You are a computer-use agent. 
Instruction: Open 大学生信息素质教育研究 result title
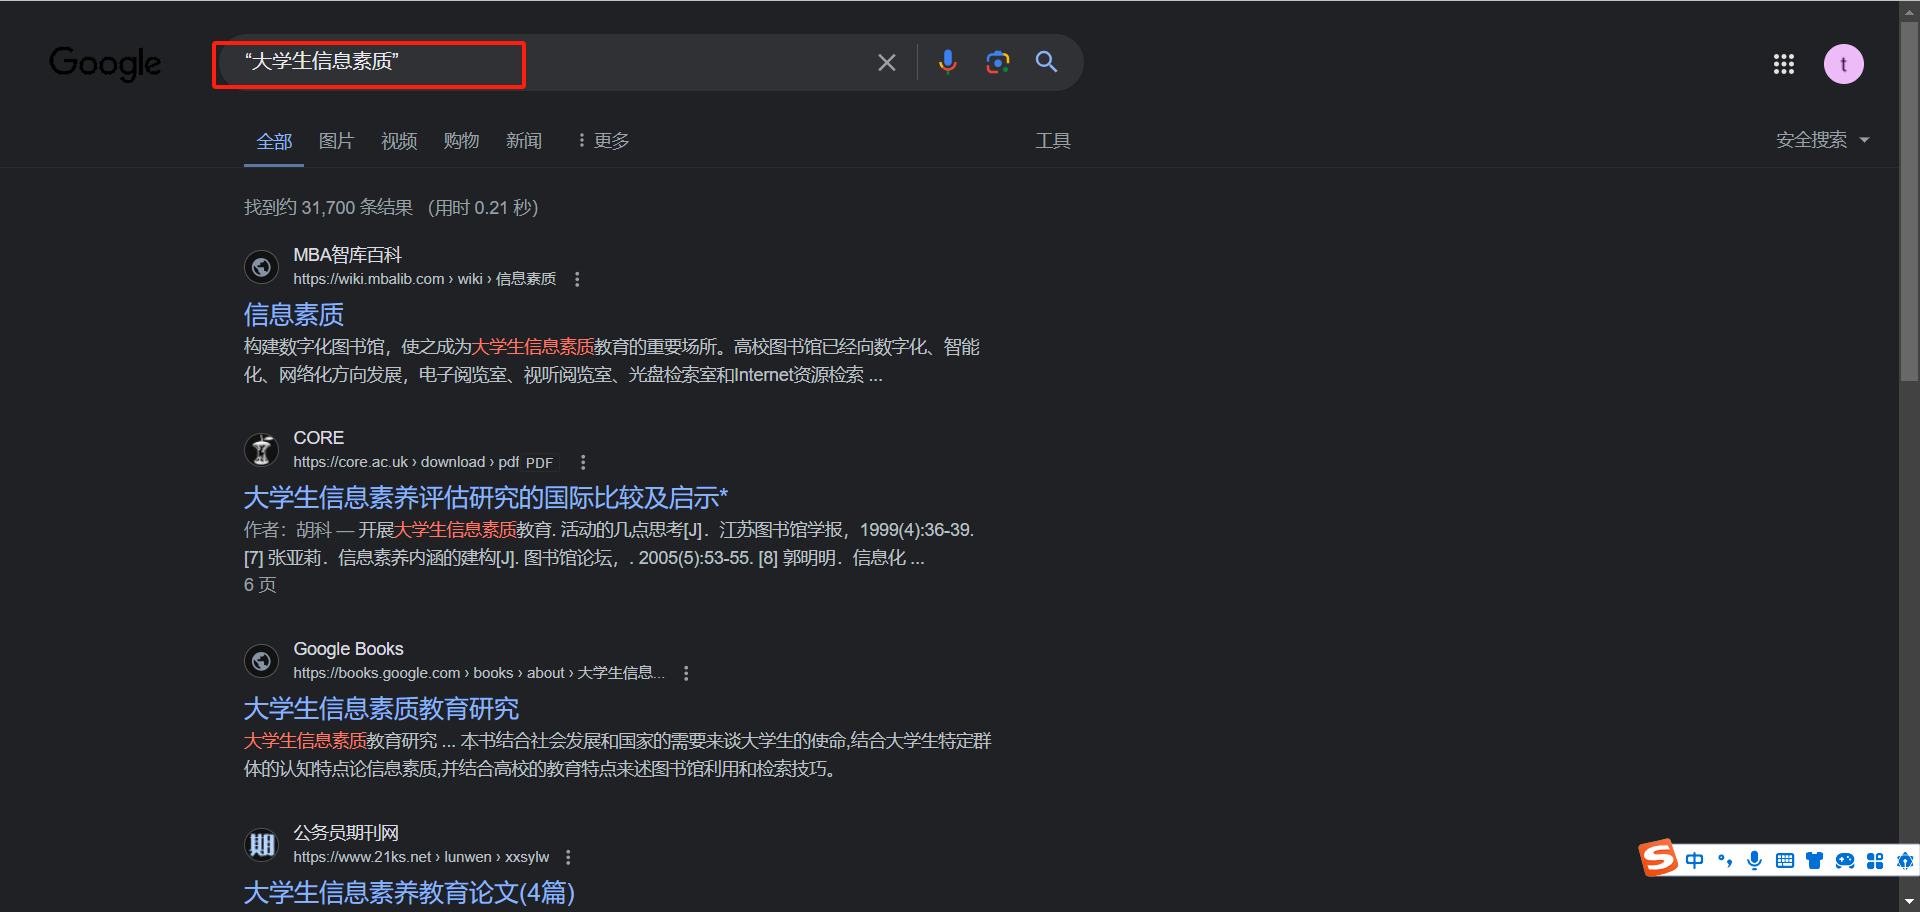(x=381, y=709)
